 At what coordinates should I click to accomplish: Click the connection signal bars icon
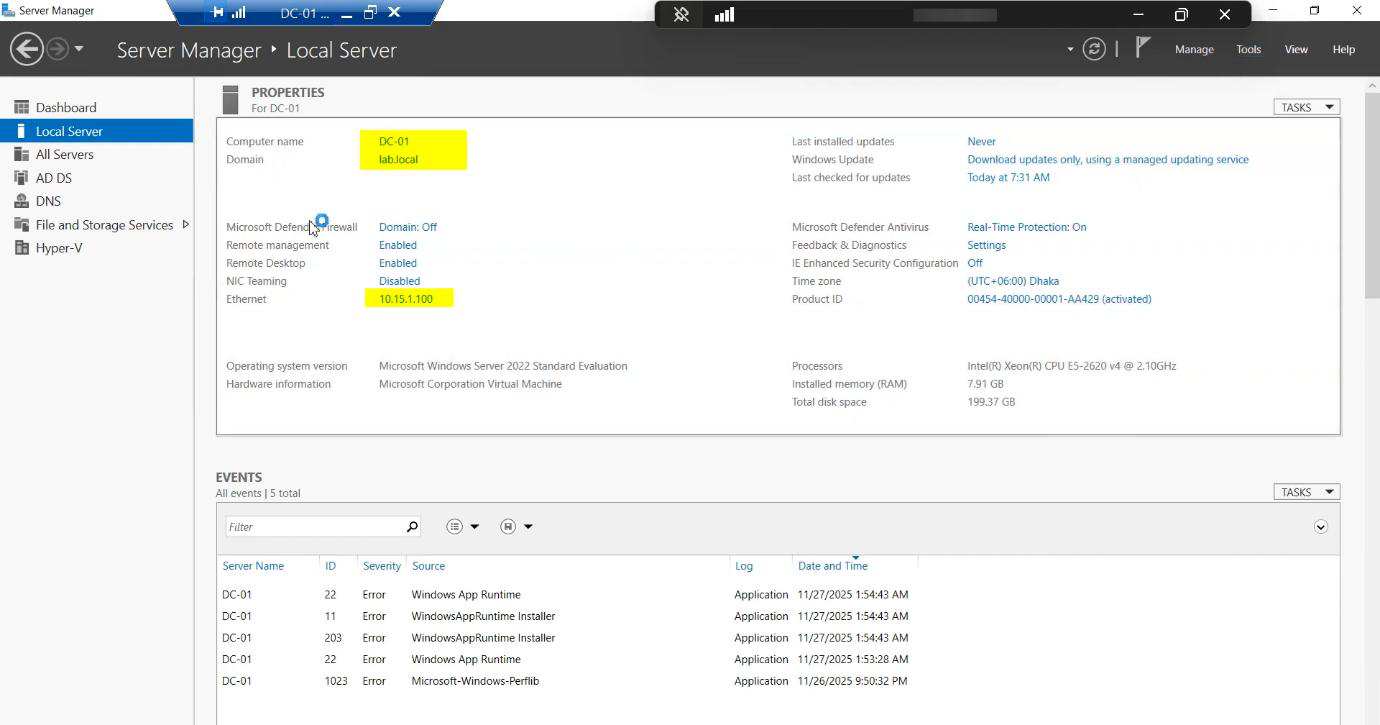coord(725,15)
